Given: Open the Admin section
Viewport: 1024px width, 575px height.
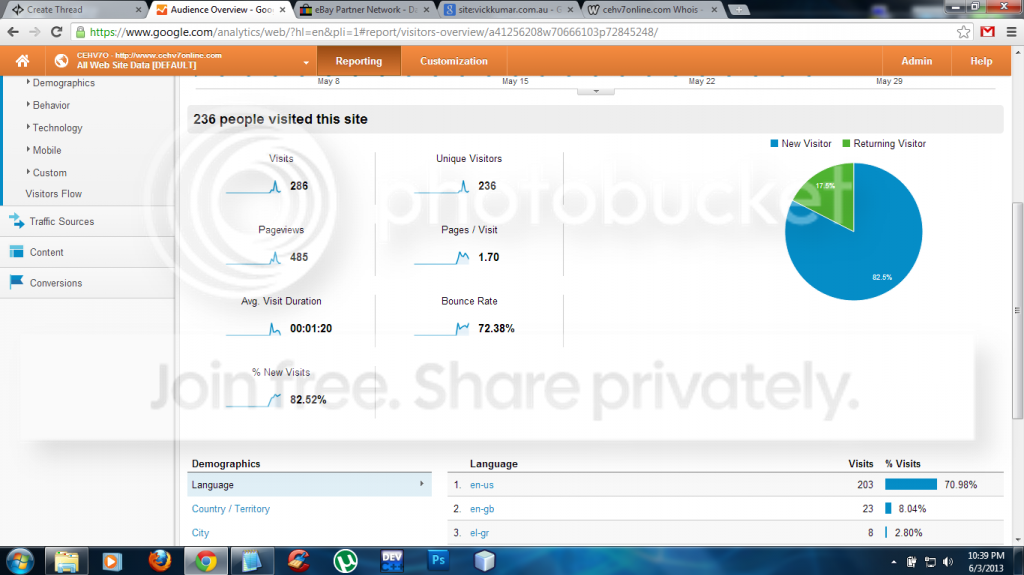Looking at the screenshot, I should [x=916, y=61].
